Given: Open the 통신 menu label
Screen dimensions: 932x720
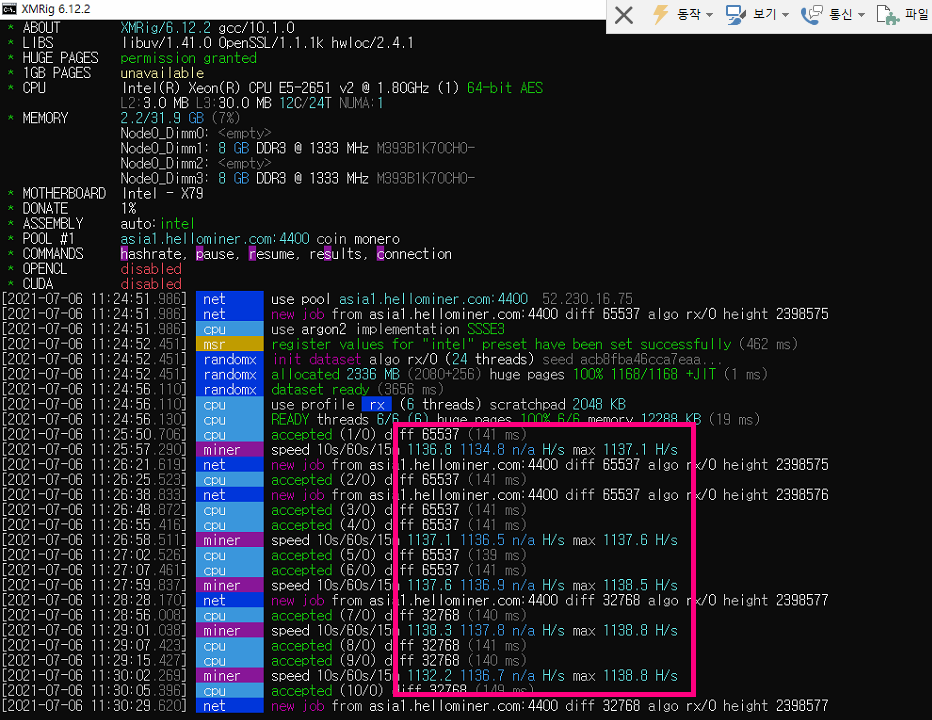Looking at the screenshot, I should click(841, 14).
